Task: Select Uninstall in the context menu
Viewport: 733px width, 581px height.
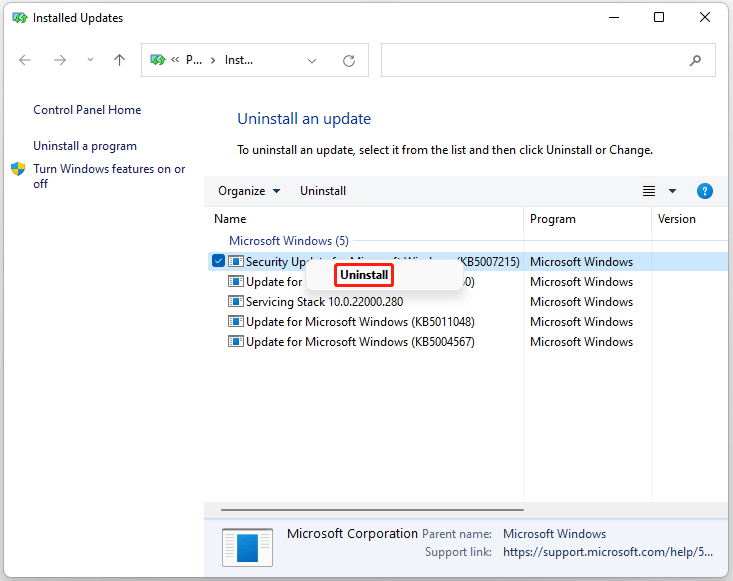Action: [364, 275]
